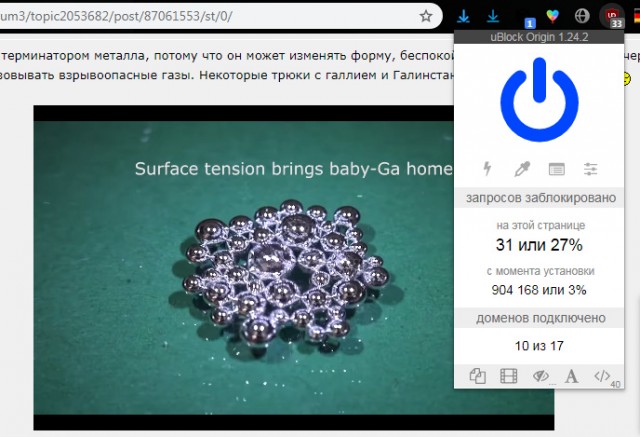Viewport: 640px width, 437px height.
Task: Click '904 168 или 3%' statistic
Action: [x=539, y=290]
